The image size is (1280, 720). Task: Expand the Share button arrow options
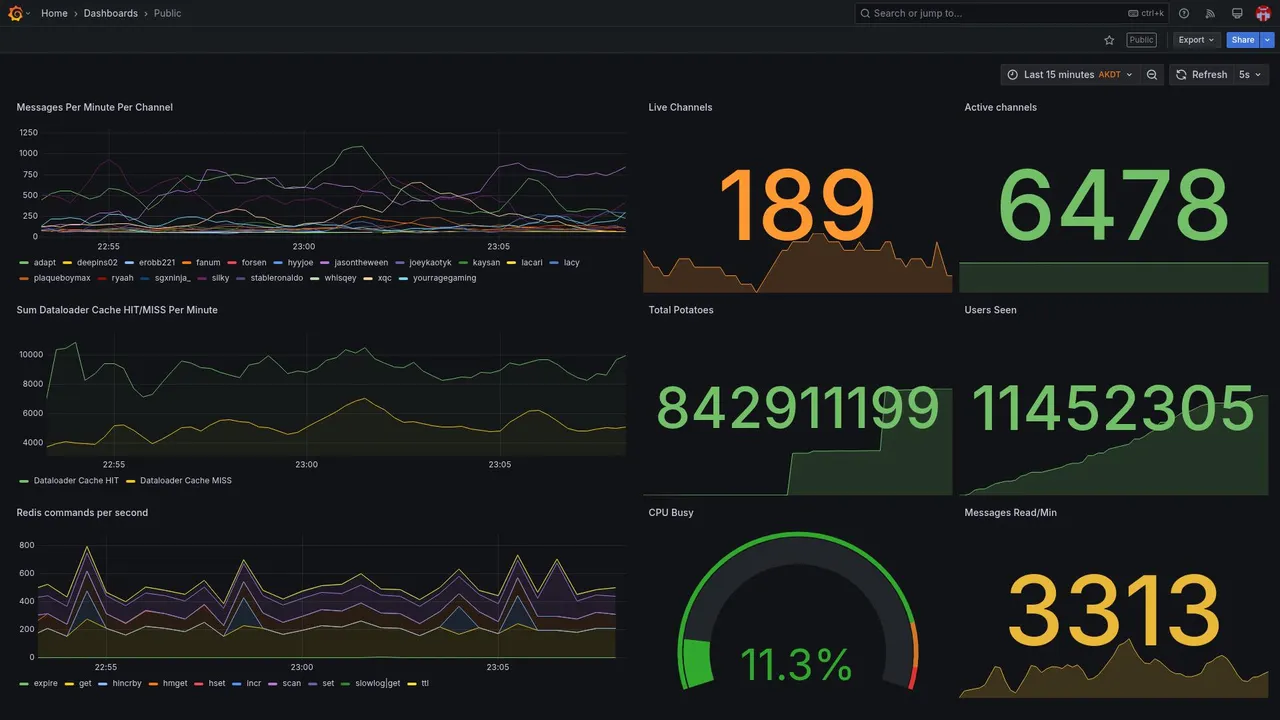pyautogui.click(x=1268, y=40)
